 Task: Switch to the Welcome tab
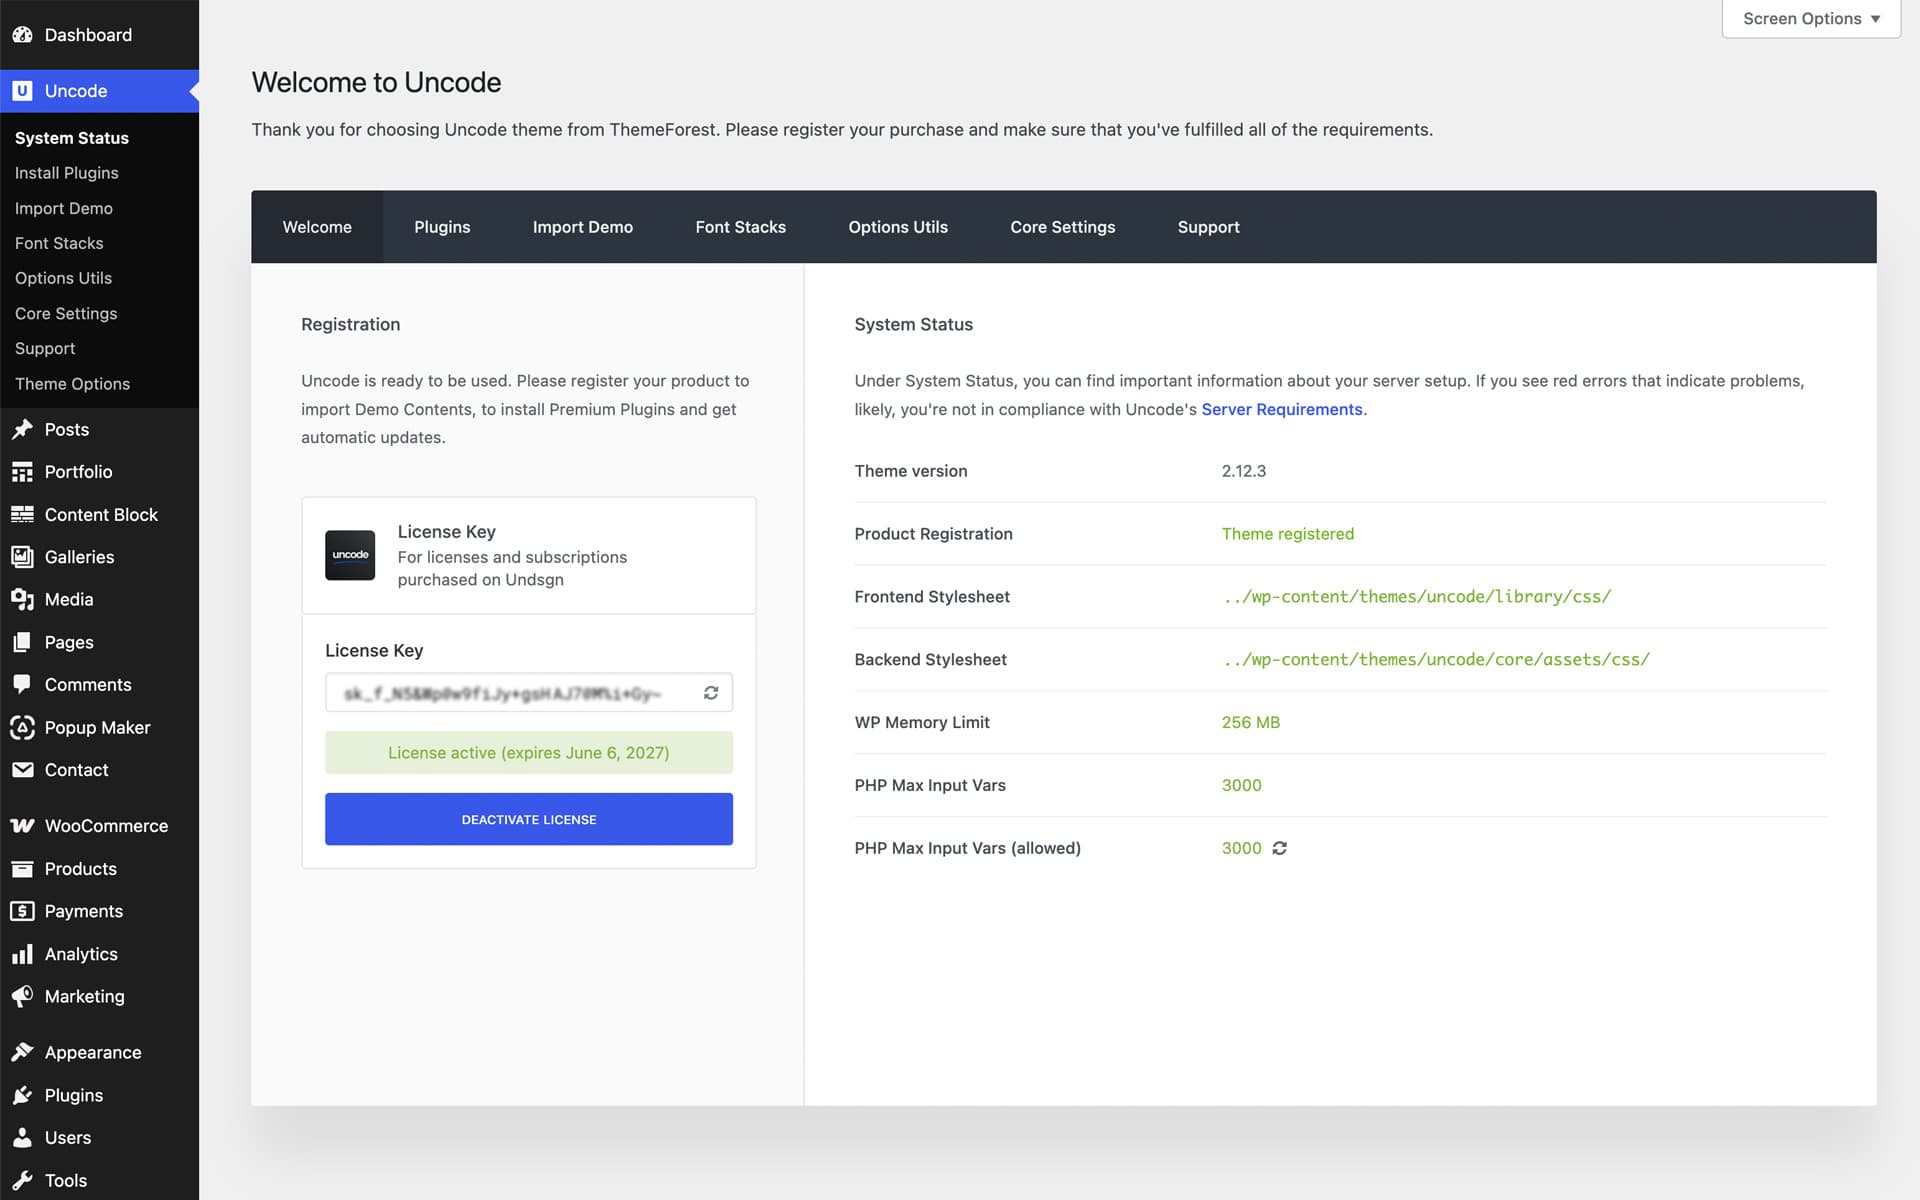(x=317, y=227)
